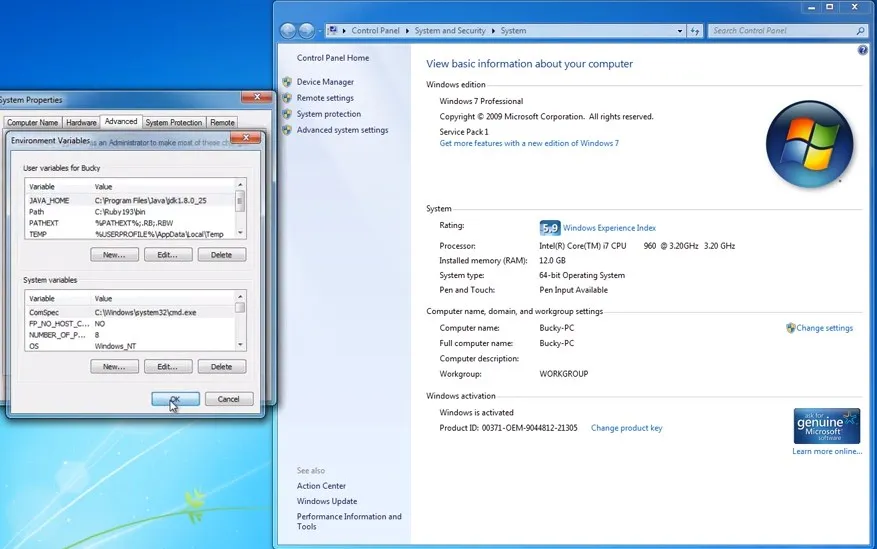Open Device Manager link

point(325,82)
